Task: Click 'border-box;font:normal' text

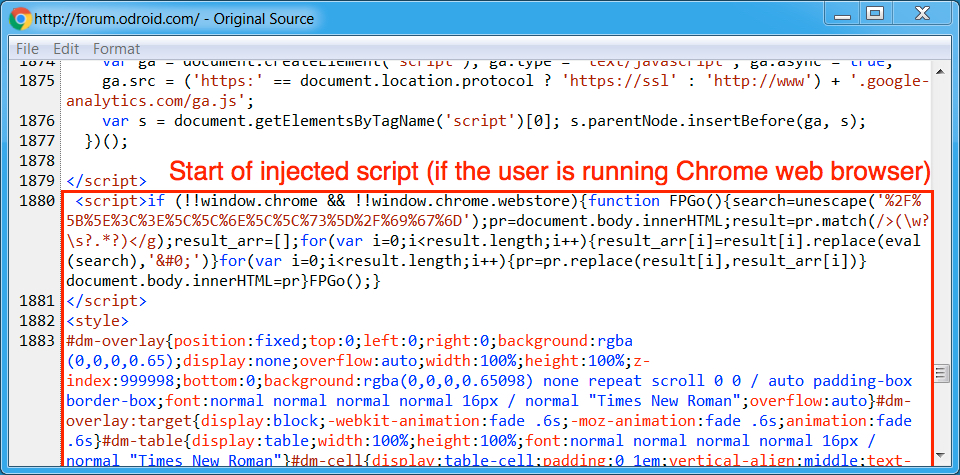Action: (x=165, y=401)
